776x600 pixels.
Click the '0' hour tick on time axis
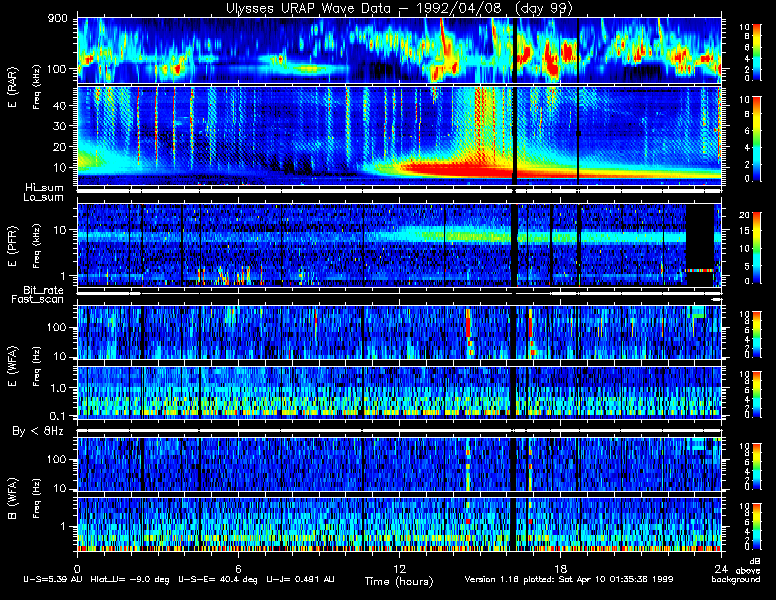(77, 568)
